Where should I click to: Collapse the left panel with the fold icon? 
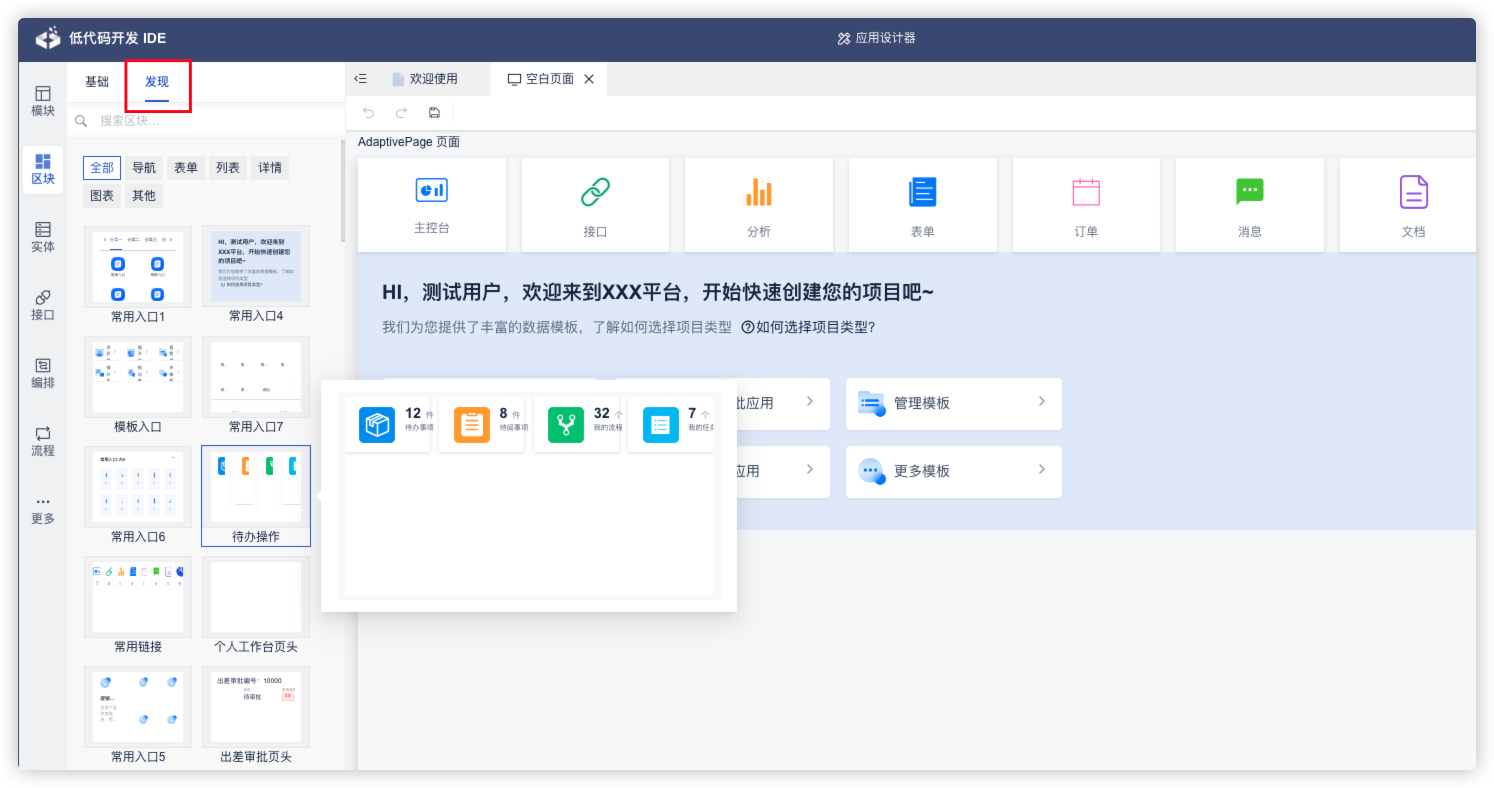click(x=361, y=79)
